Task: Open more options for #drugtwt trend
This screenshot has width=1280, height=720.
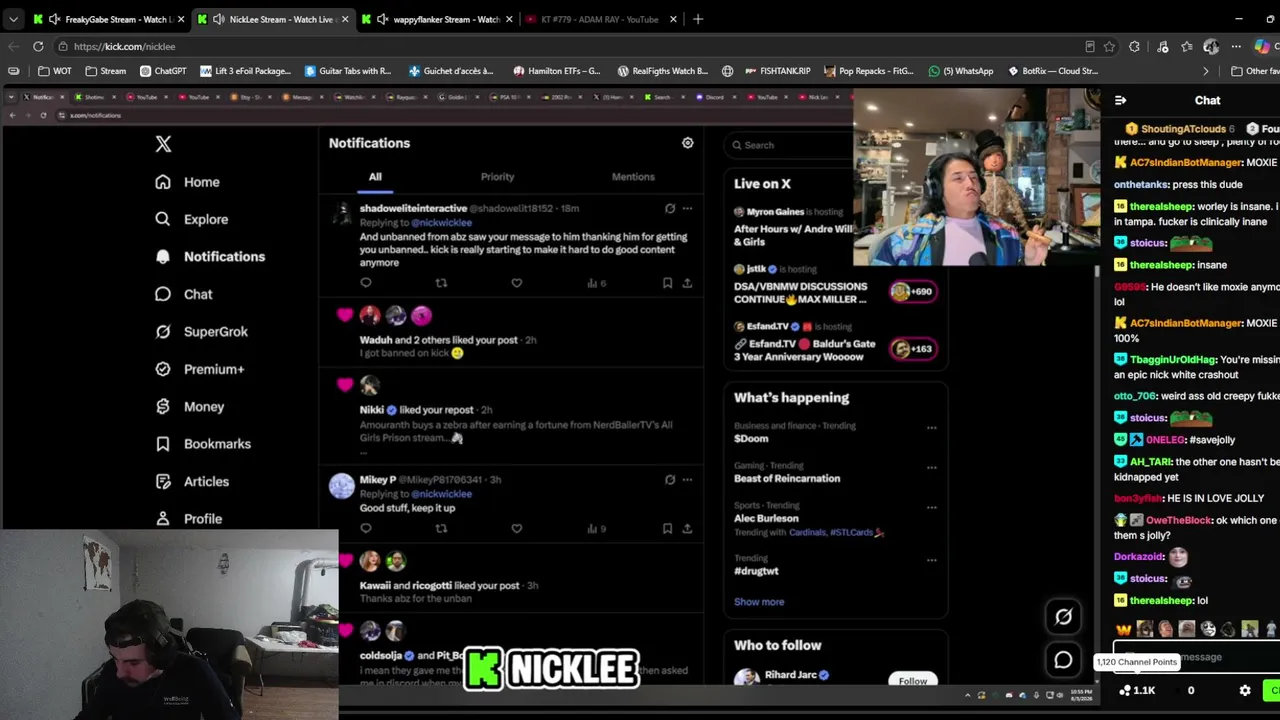Action: (x=931, y=559)
